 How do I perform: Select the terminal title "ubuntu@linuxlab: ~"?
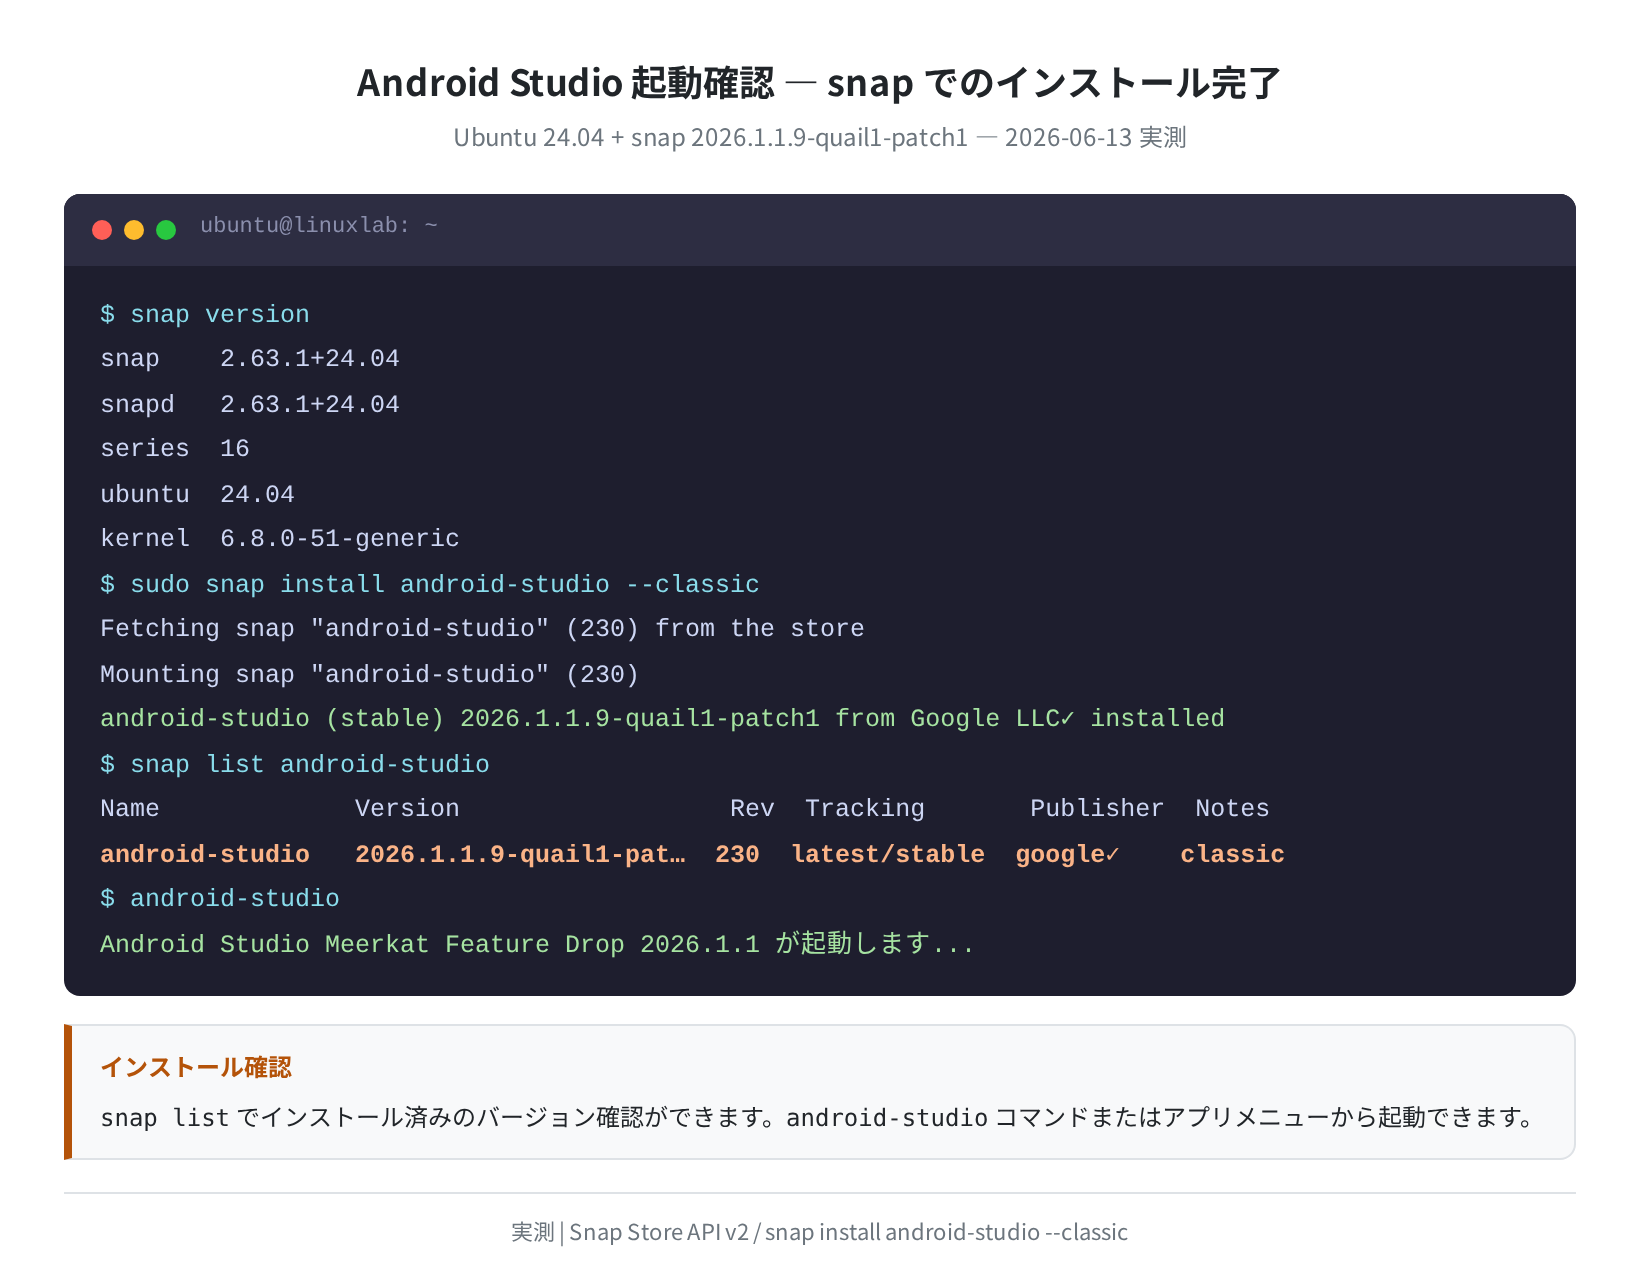(x=319, y=226)
